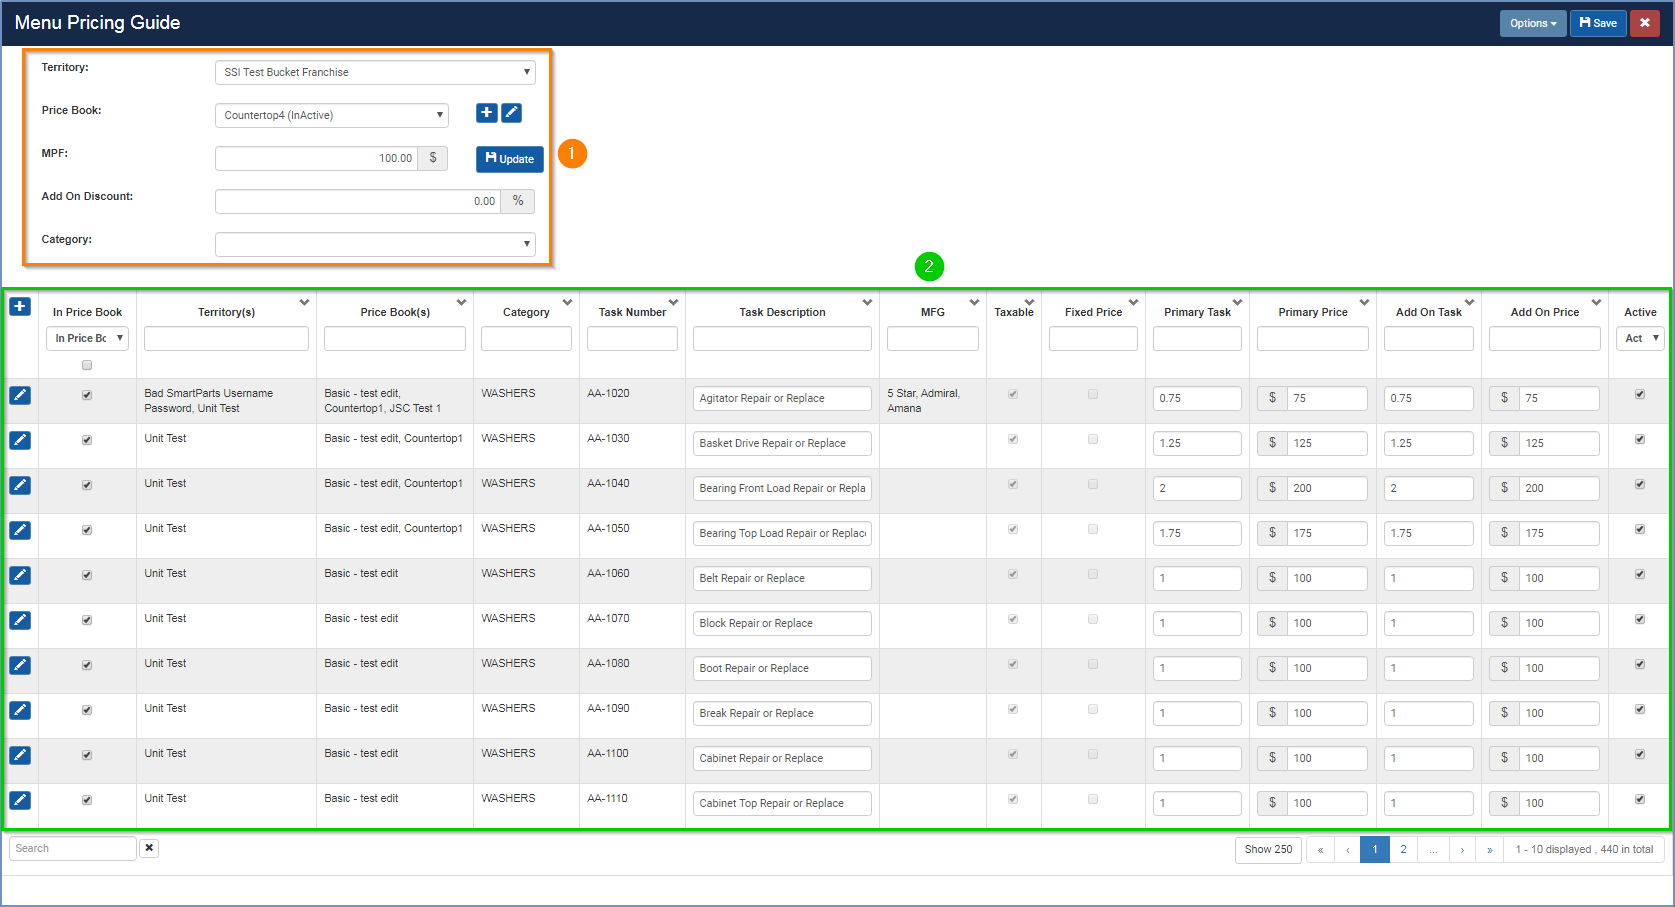This screenshot has height=907, width=1675.
Task: Go to the last page arrow
Action: coord(1490,850)
